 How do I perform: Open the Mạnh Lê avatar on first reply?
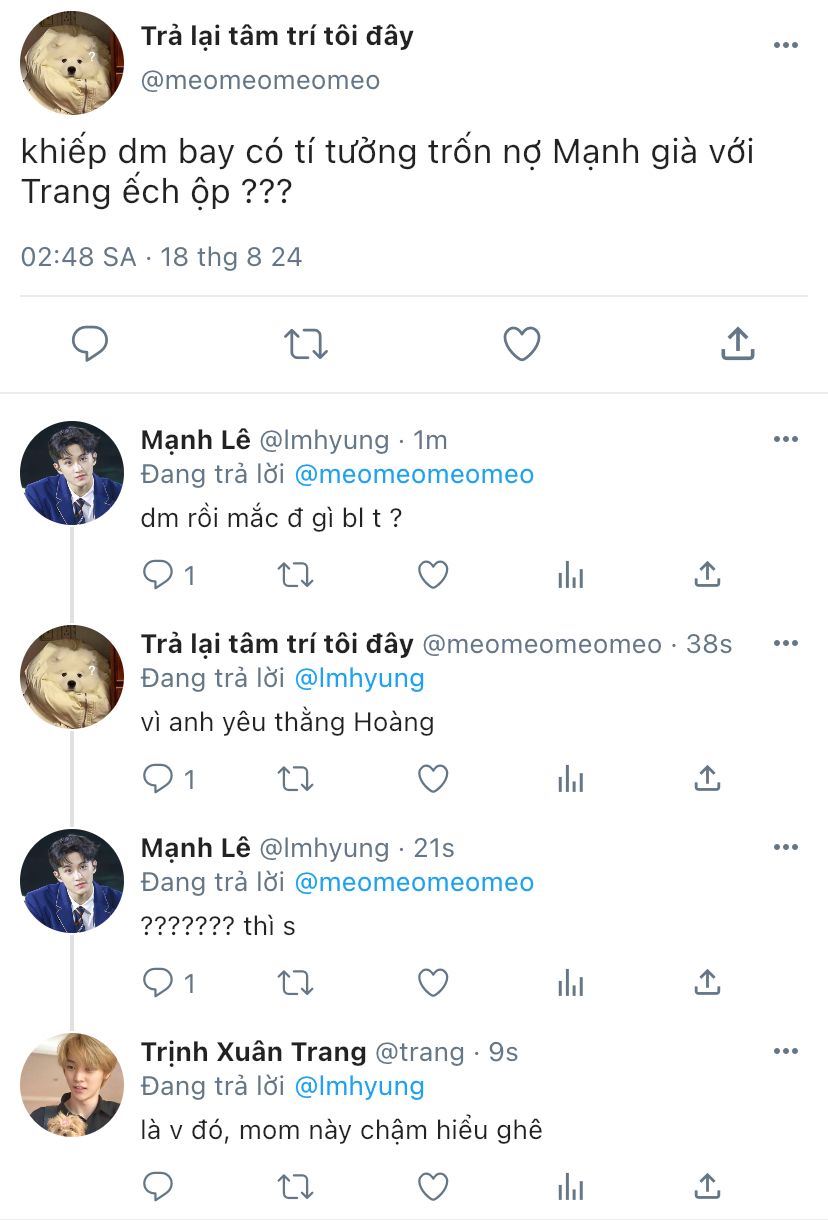tap(72, 473)
